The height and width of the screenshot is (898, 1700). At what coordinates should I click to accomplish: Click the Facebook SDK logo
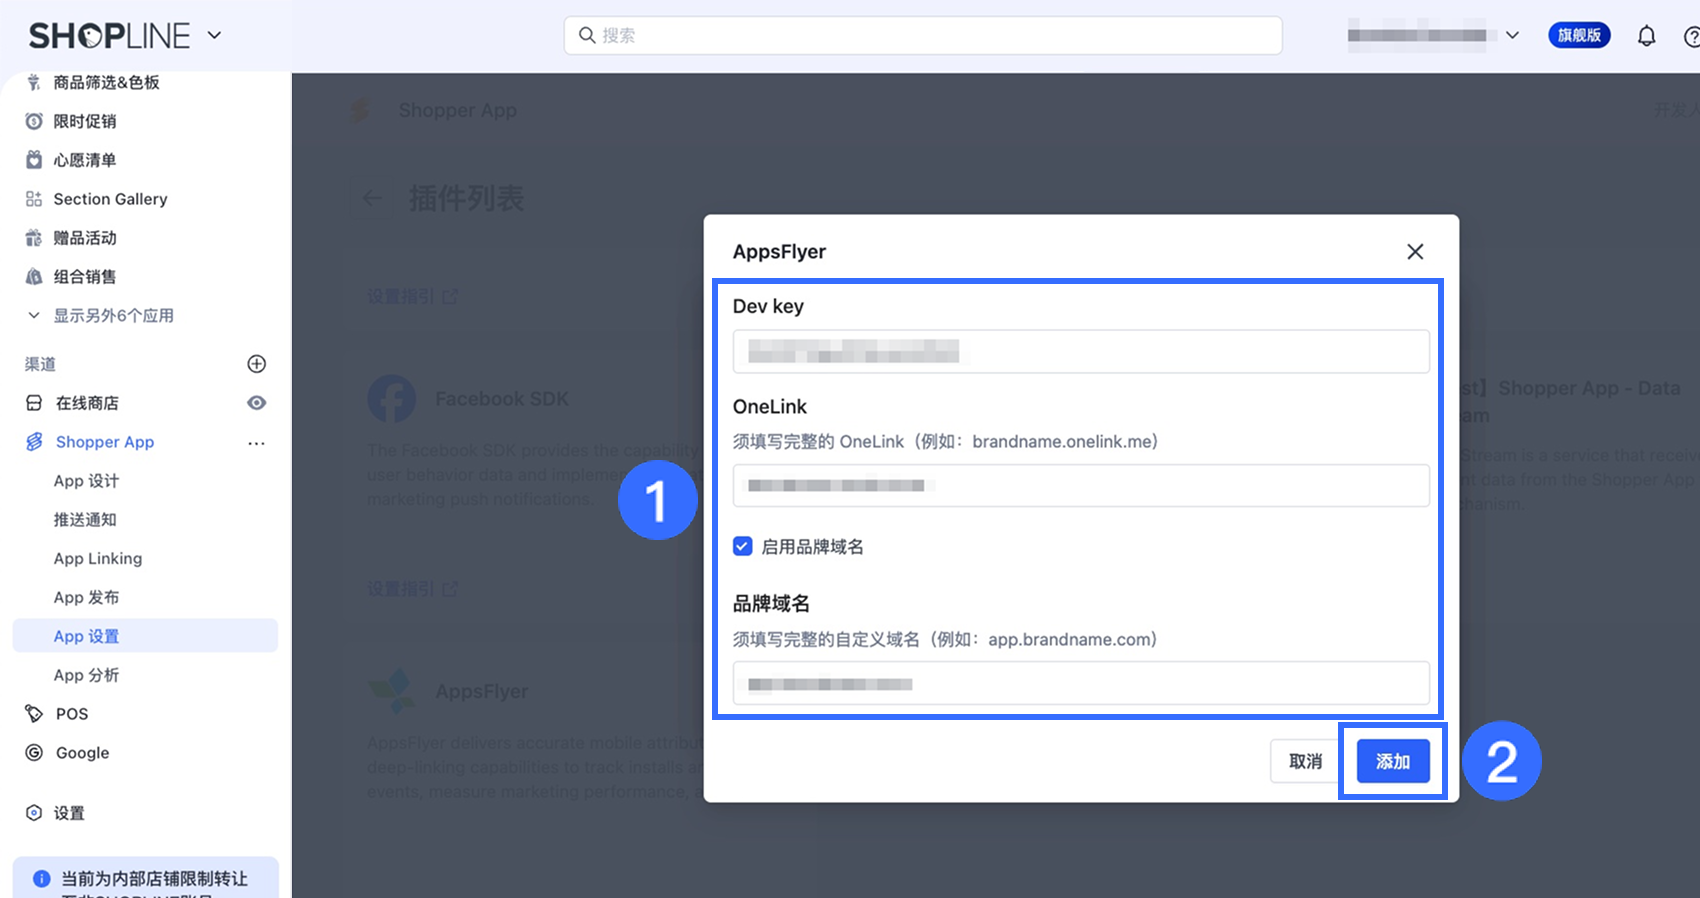[x=392, y=399]
